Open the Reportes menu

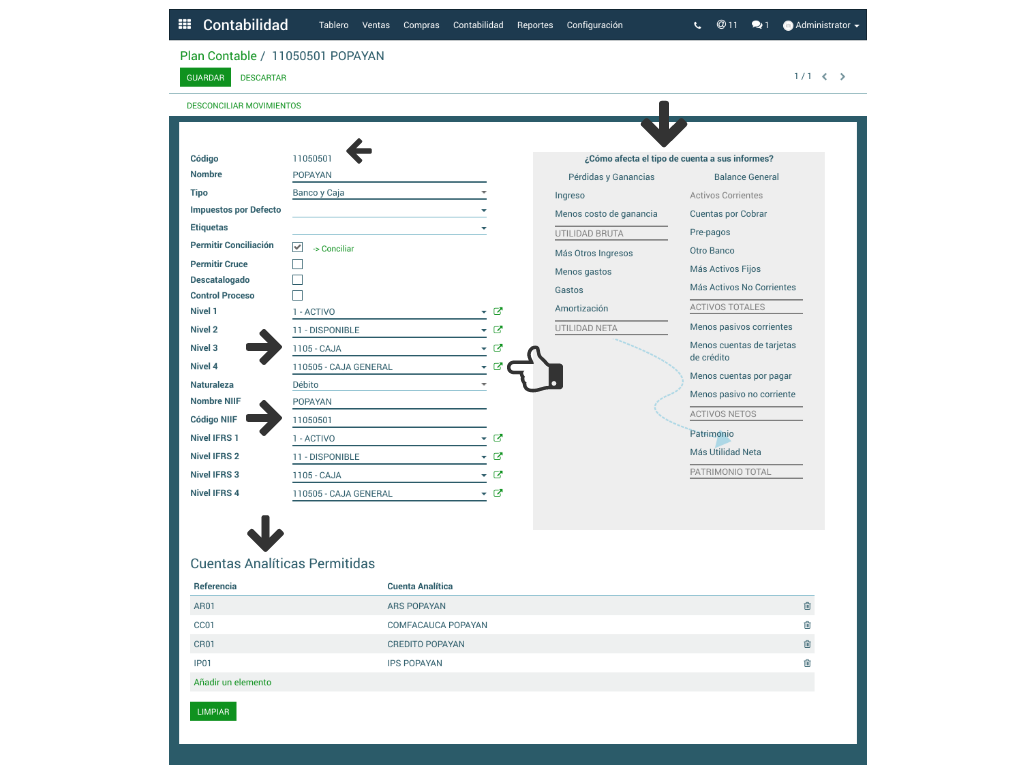[535, 25]
